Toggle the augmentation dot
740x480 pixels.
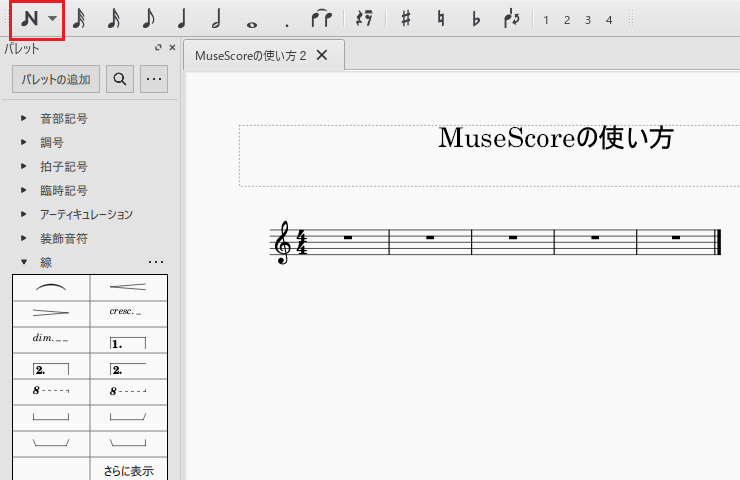286,25
